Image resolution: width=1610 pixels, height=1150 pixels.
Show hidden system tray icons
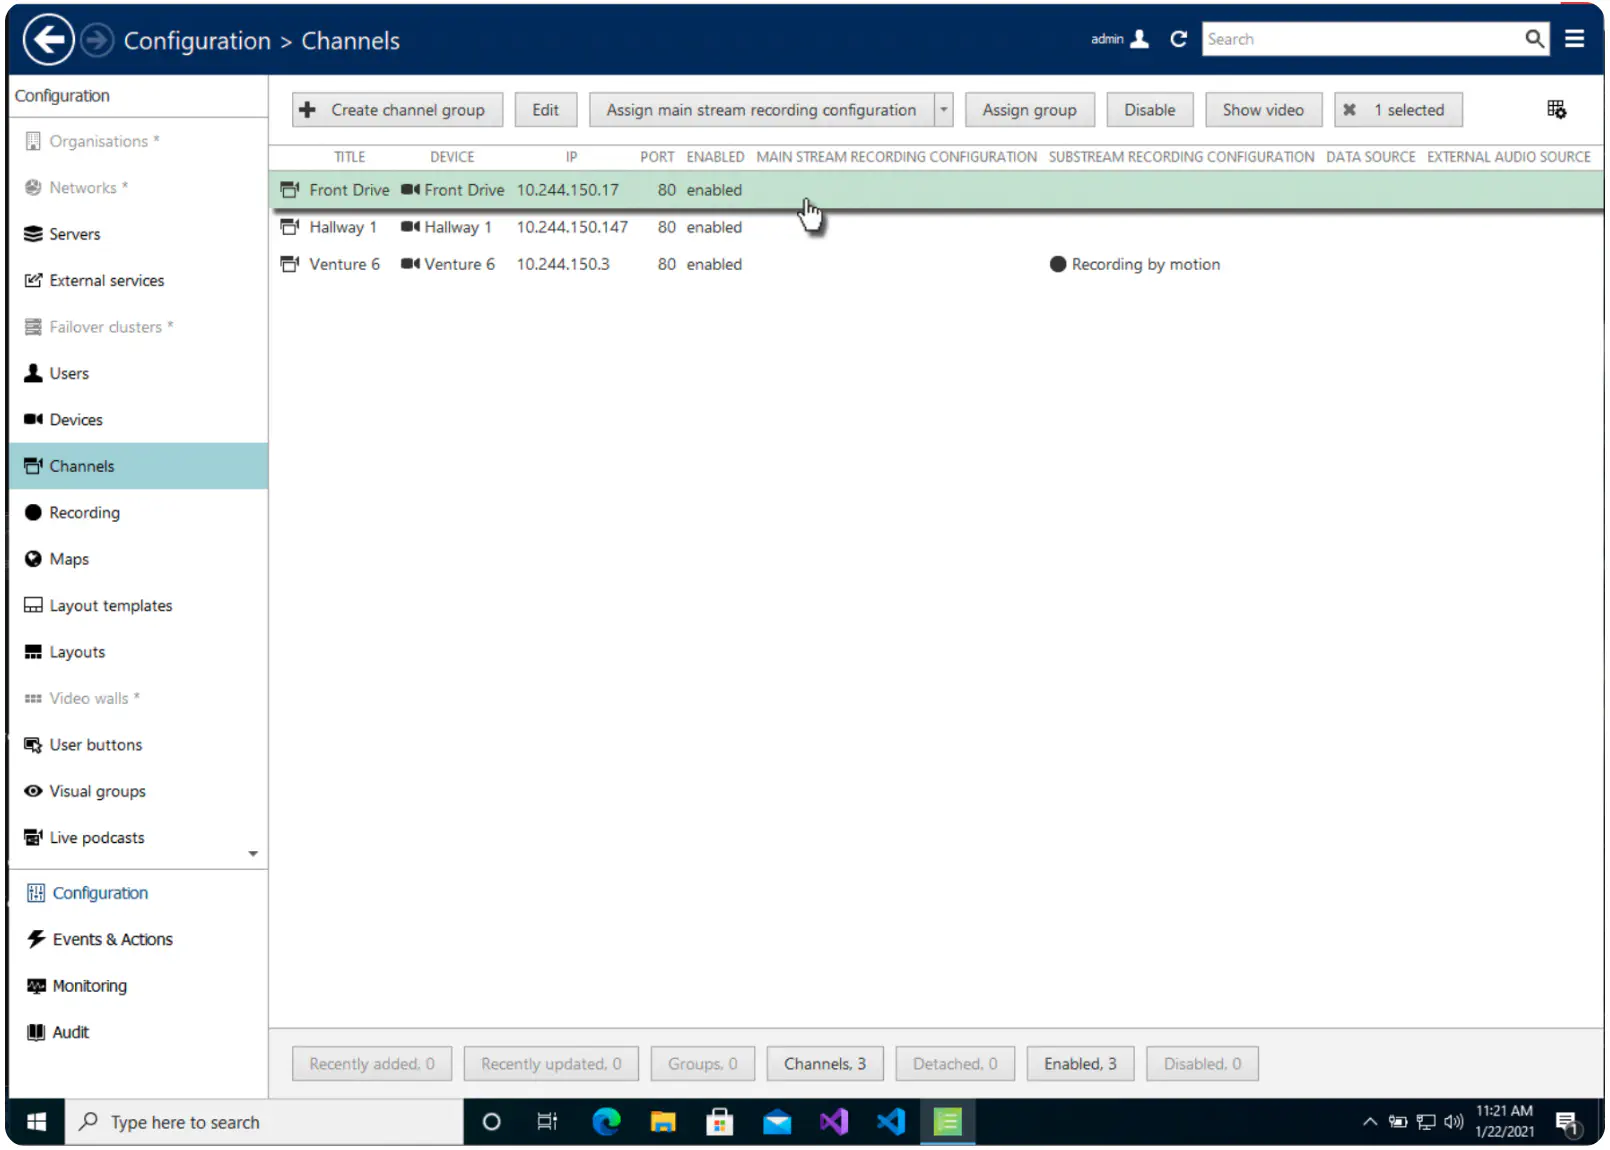pos(1370,1122)
